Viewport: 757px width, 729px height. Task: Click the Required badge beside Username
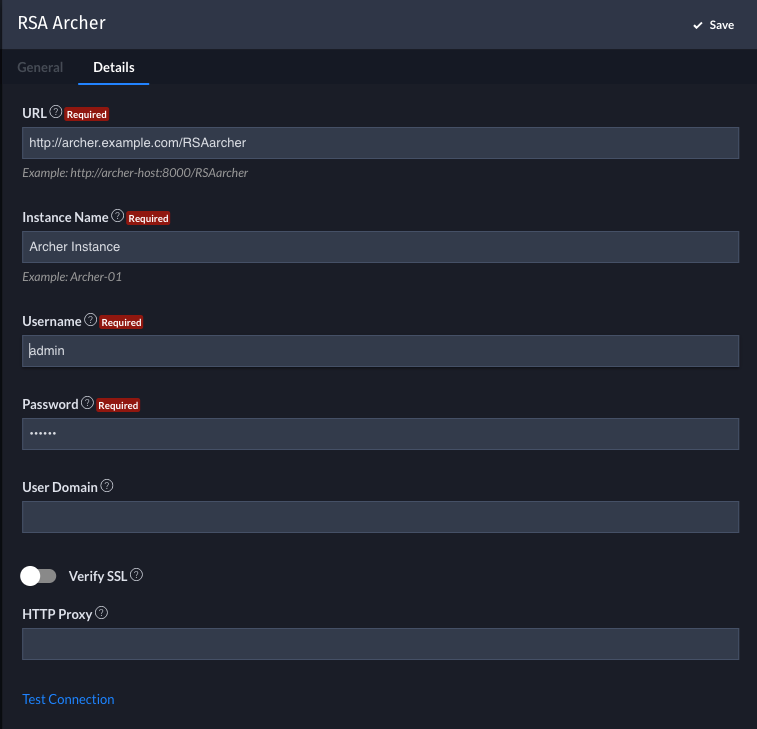[121, 322]
